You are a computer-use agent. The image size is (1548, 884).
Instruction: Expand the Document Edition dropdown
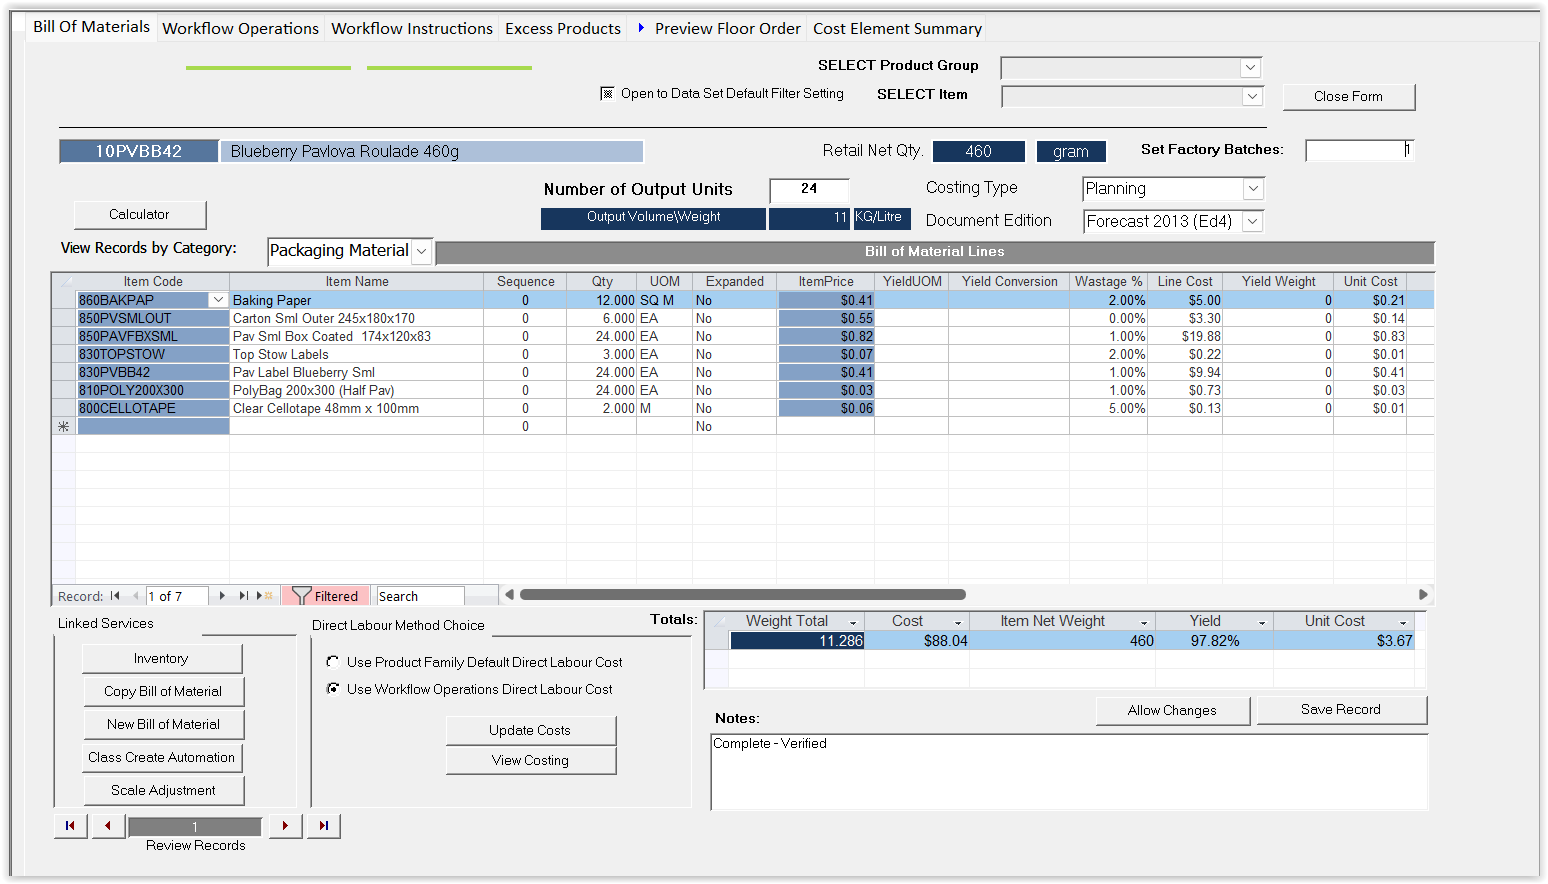coord(1253,222)
